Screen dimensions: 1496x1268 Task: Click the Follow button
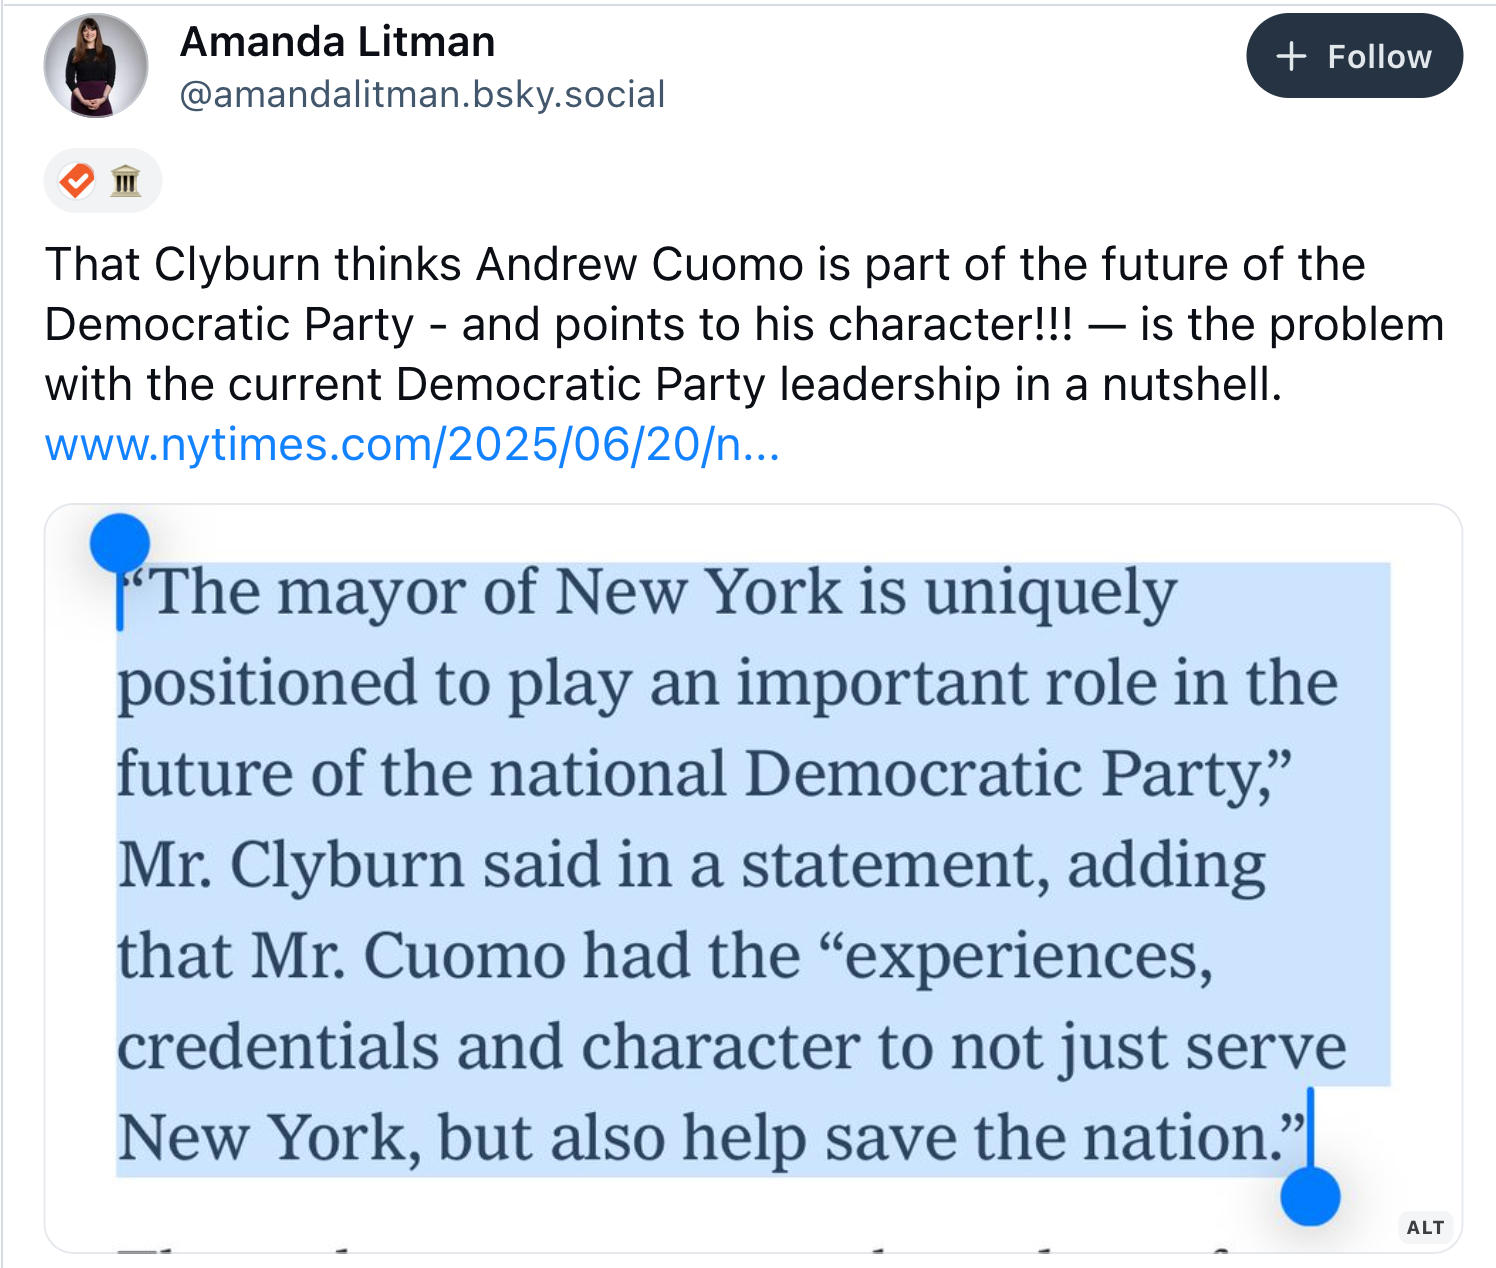(x=1354, y=56)
